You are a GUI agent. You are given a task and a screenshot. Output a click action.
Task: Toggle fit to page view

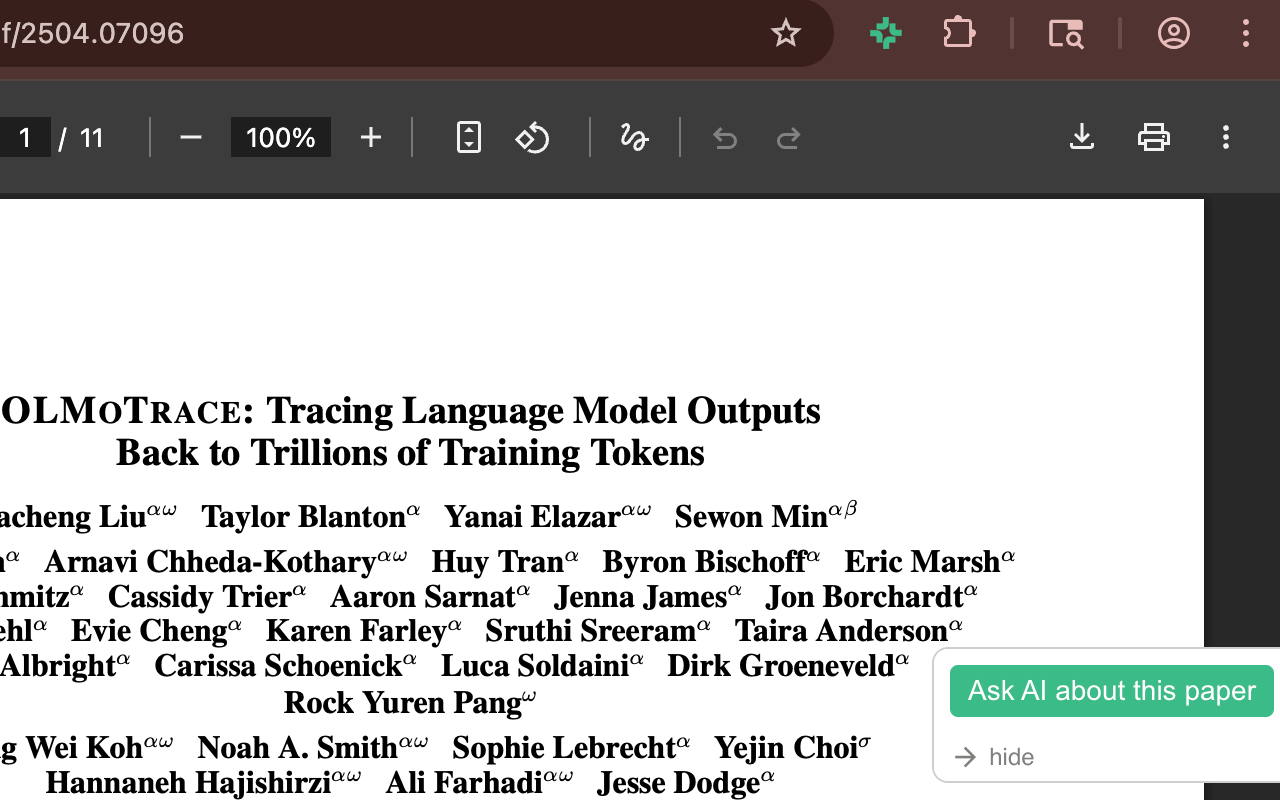468,137
